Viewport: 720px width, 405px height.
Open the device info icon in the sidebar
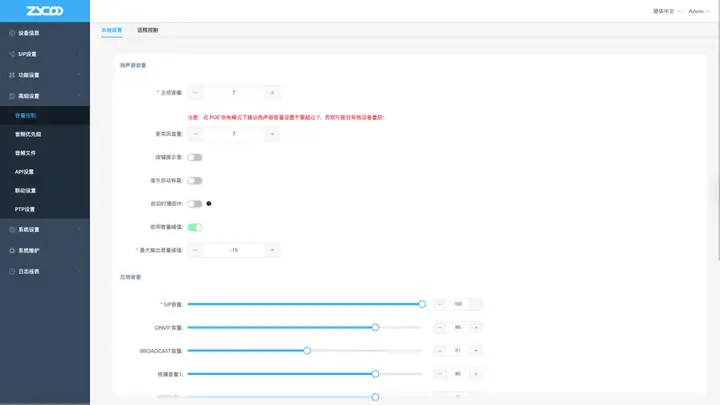pyautogui.click(x=12, y=33)
